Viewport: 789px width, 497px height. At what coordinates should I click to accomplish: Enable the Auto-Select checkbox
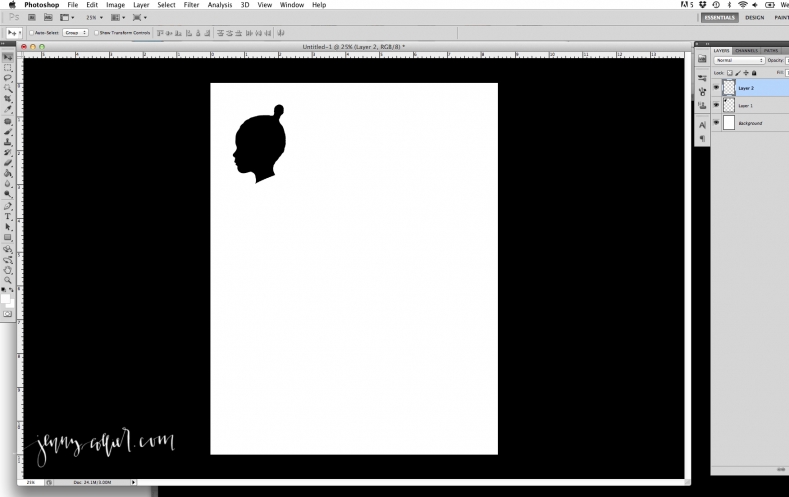click(32, 32)
